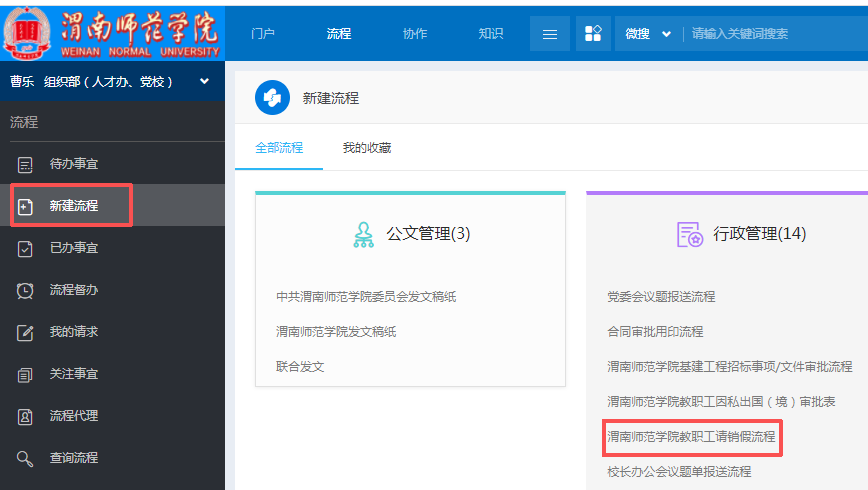
Task: Open the 联合发文 workflow link
Action: pos(300,367)
